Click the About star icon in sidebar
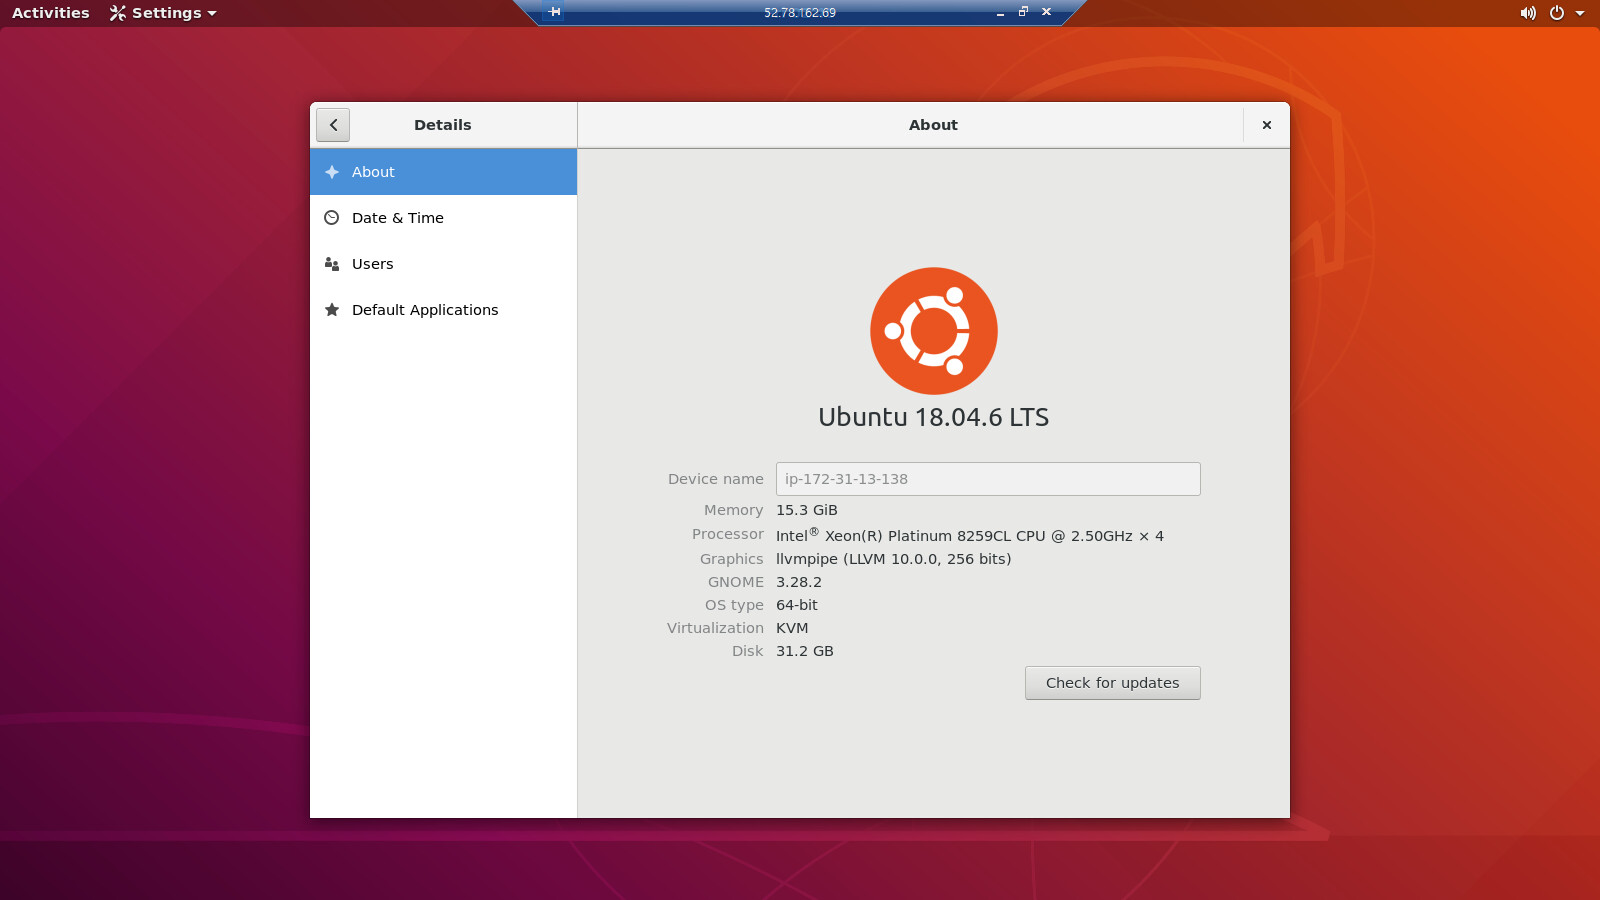1600x900 pixels. point(332,172)
